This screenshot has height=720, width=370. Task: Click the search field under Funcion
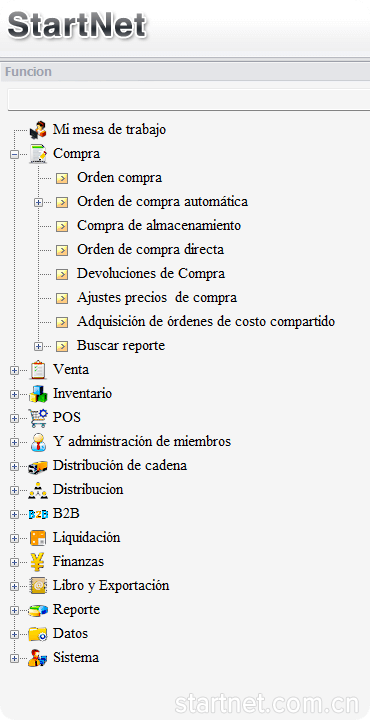click(189, 100)
